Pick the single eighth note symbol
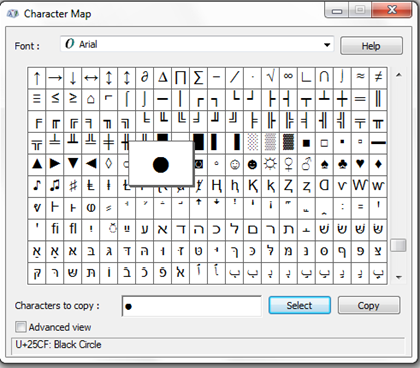Image resolution: width=420 pixels, height=368 pixels. [x=37, y=186]
